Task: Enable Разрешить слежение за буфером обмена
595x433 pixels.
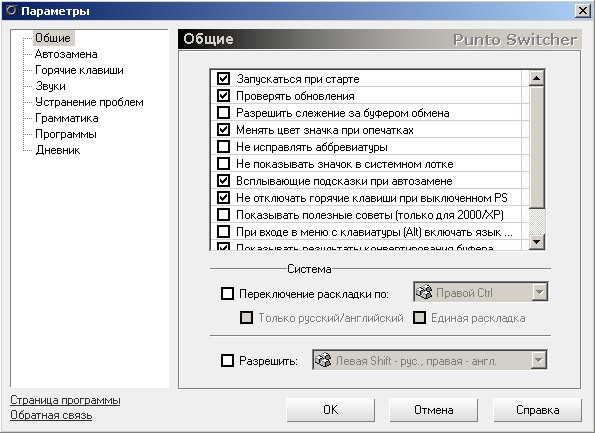Action: coord(224,113)
